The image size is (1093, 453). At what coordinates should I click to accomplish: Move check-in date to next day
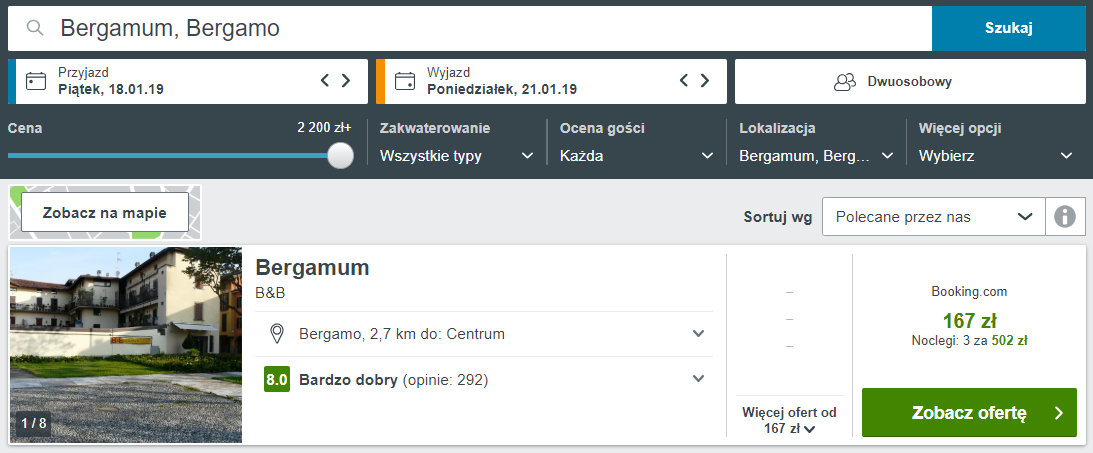tap(346, 80)
